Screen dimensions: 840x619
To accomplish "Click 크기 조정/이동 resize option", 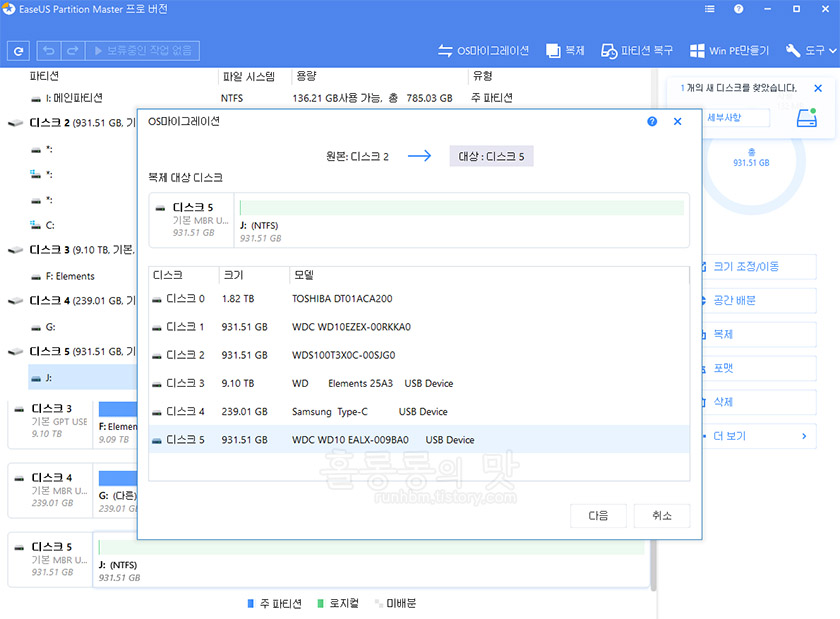I will pyautogui.click(x=759, y=266).
